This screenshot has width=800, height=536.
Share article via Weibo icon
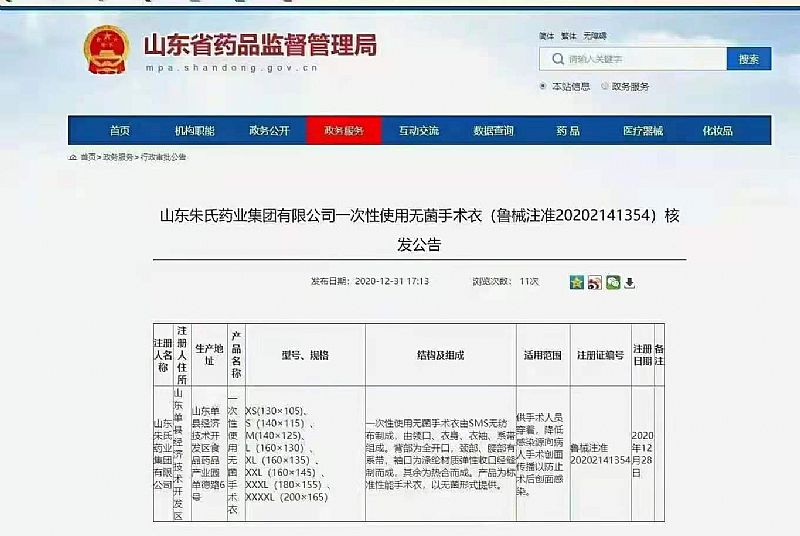[595, 283]
